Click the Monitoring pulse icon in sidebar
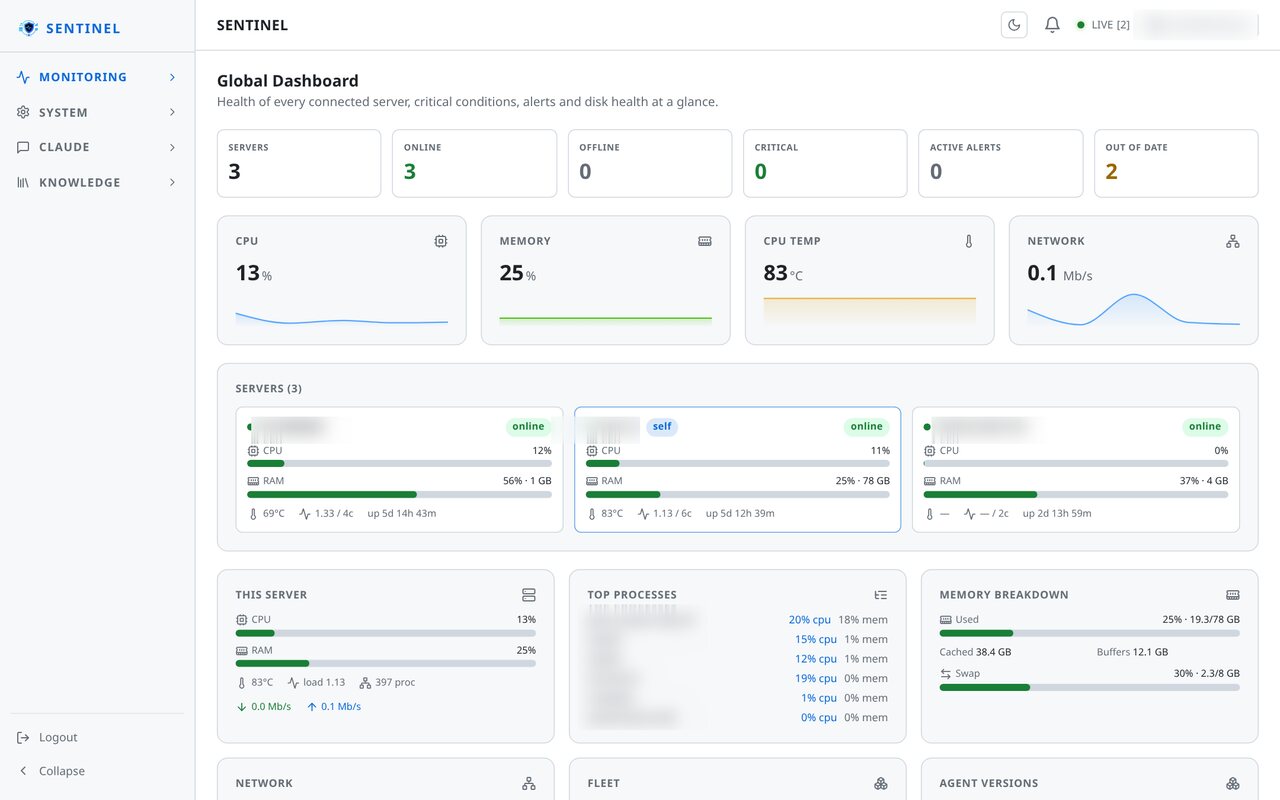Screen dimensions: 1280x800 click(x=23, y=77)
